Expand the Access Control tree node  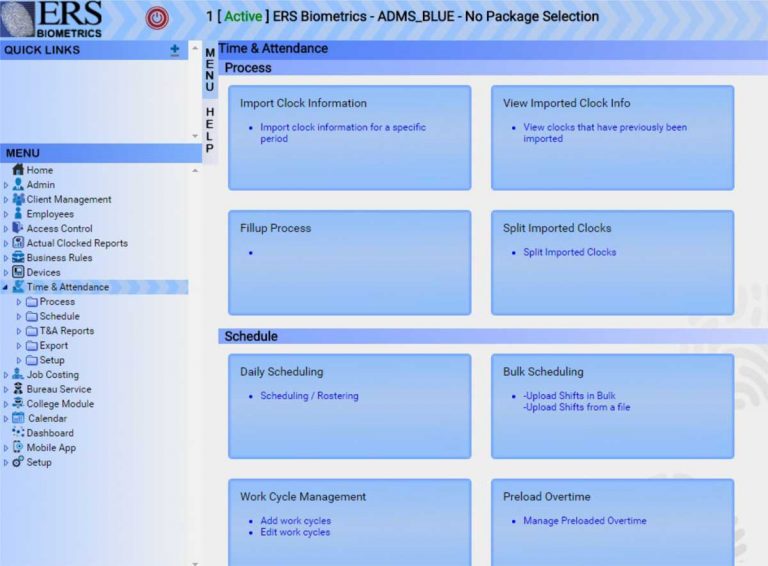6,229
